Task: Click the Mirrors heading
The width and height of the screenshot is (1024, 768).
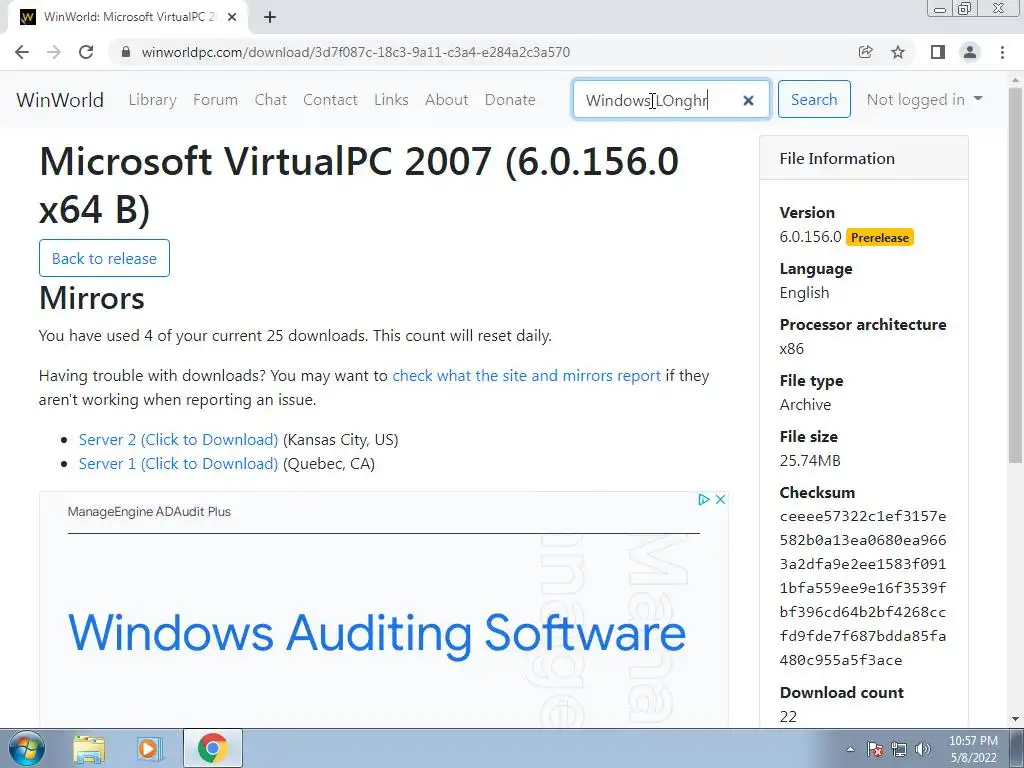Action: (91, 298)
